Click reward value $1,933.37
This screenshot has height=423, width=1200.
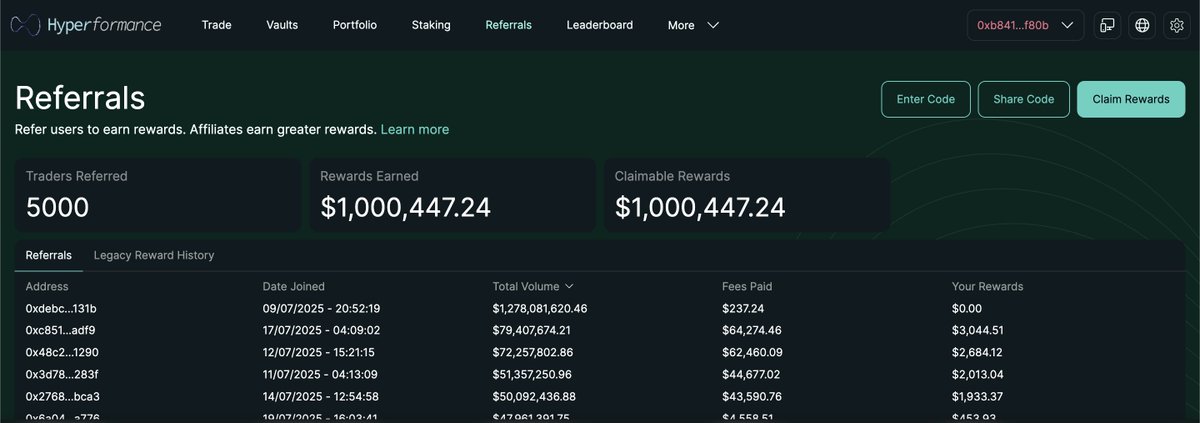coord(977,396)
